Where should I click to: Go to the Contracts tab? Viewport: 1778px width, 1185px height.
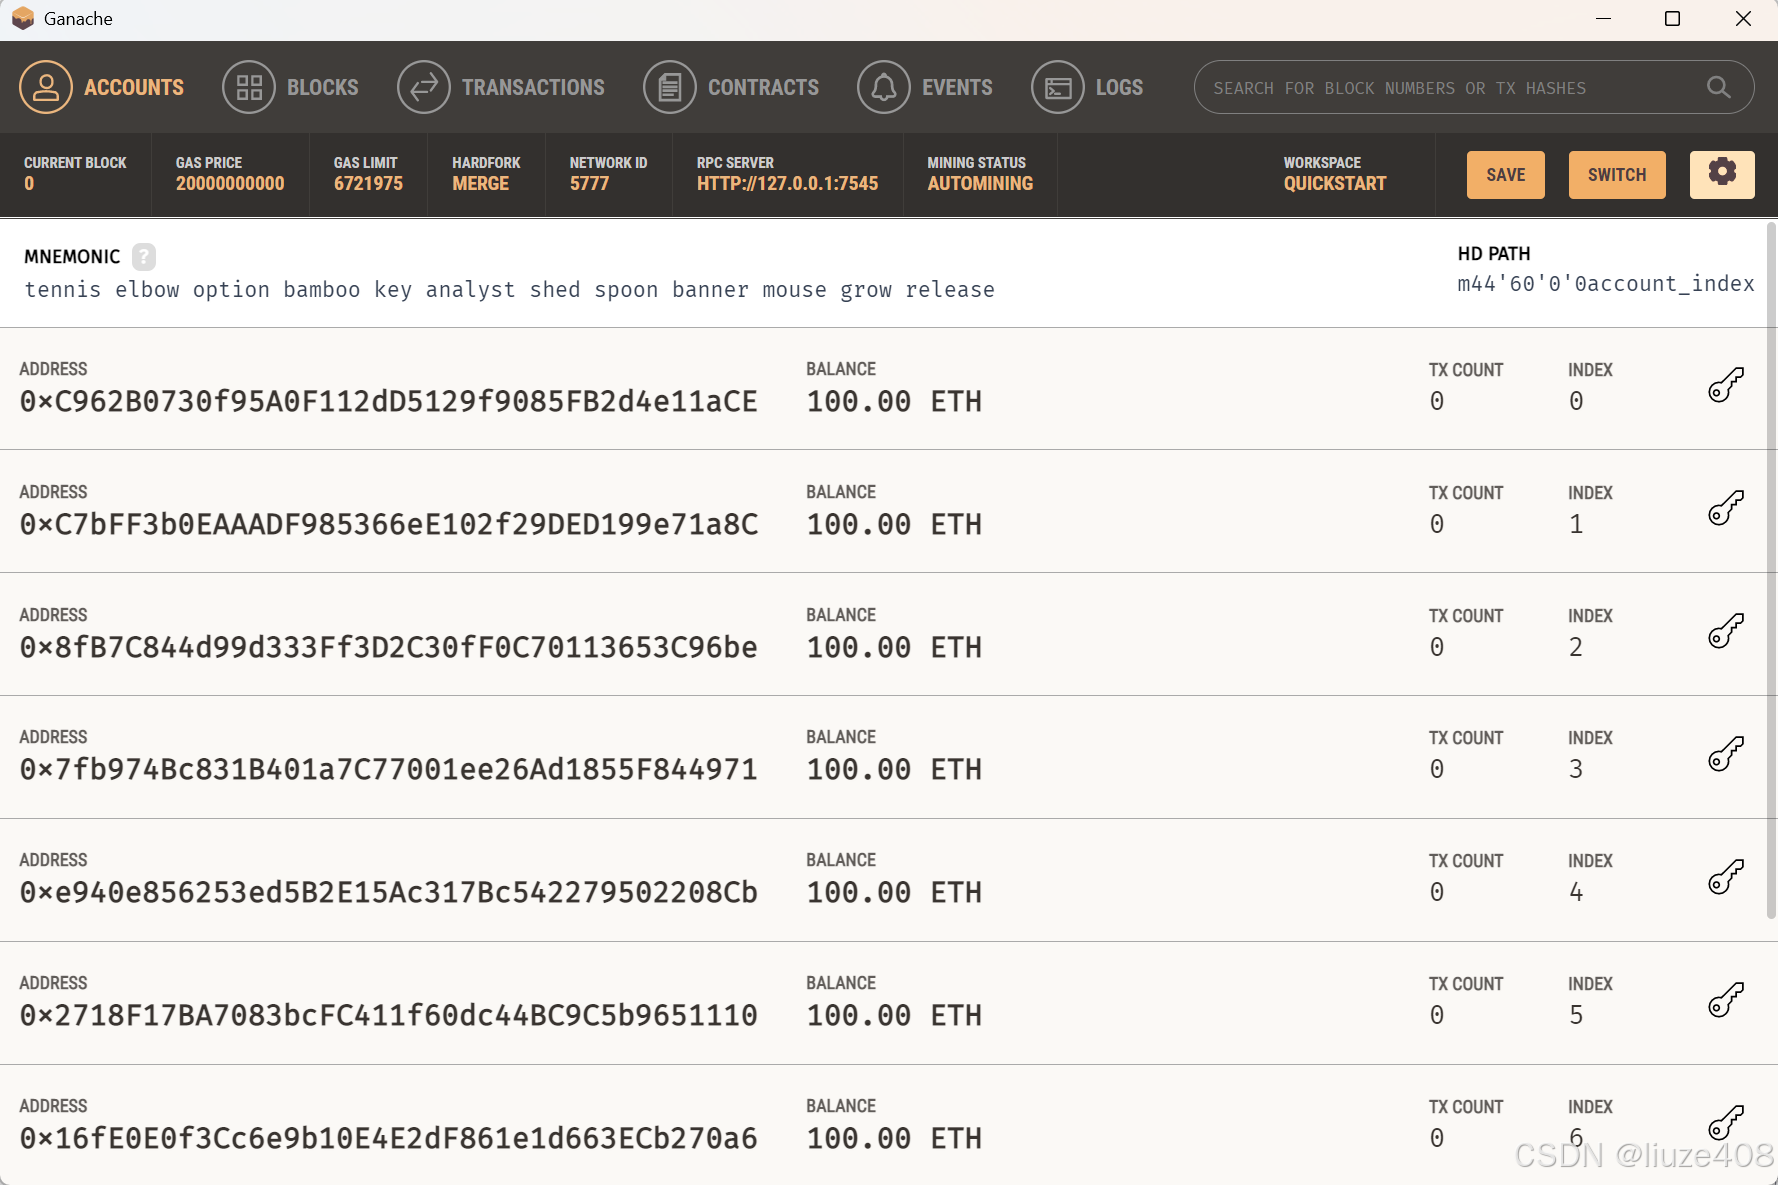tap(731, 88)
